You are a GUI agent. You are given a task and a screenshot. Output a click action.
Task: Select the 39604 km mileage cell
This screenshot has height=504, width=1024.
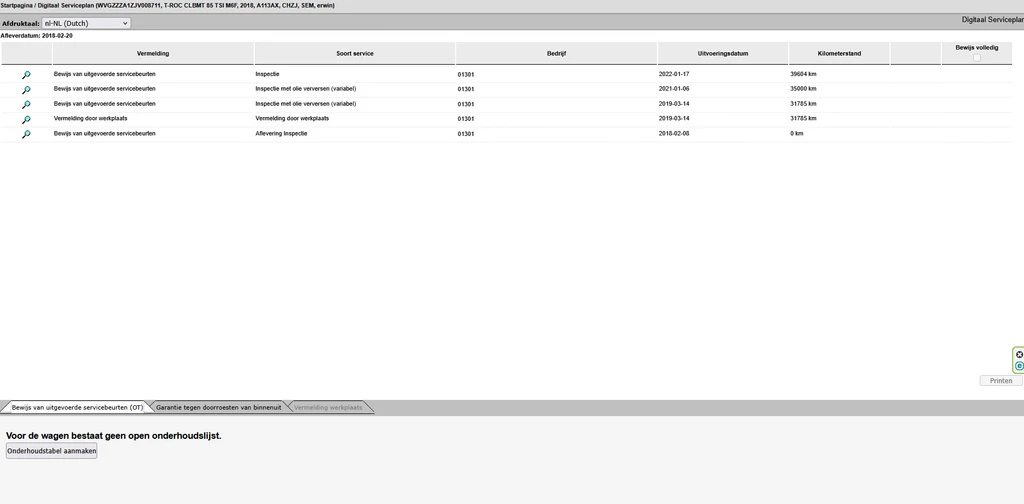803,75
